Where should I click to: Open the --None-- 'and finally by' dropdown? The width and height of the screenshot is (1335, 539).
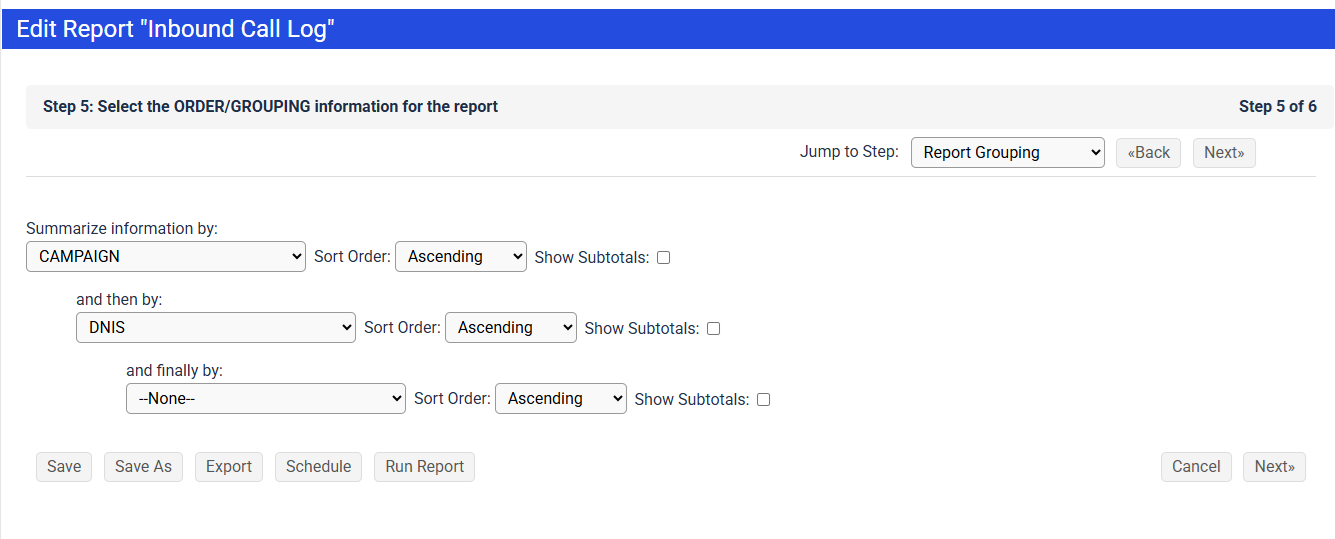[266, 399]
